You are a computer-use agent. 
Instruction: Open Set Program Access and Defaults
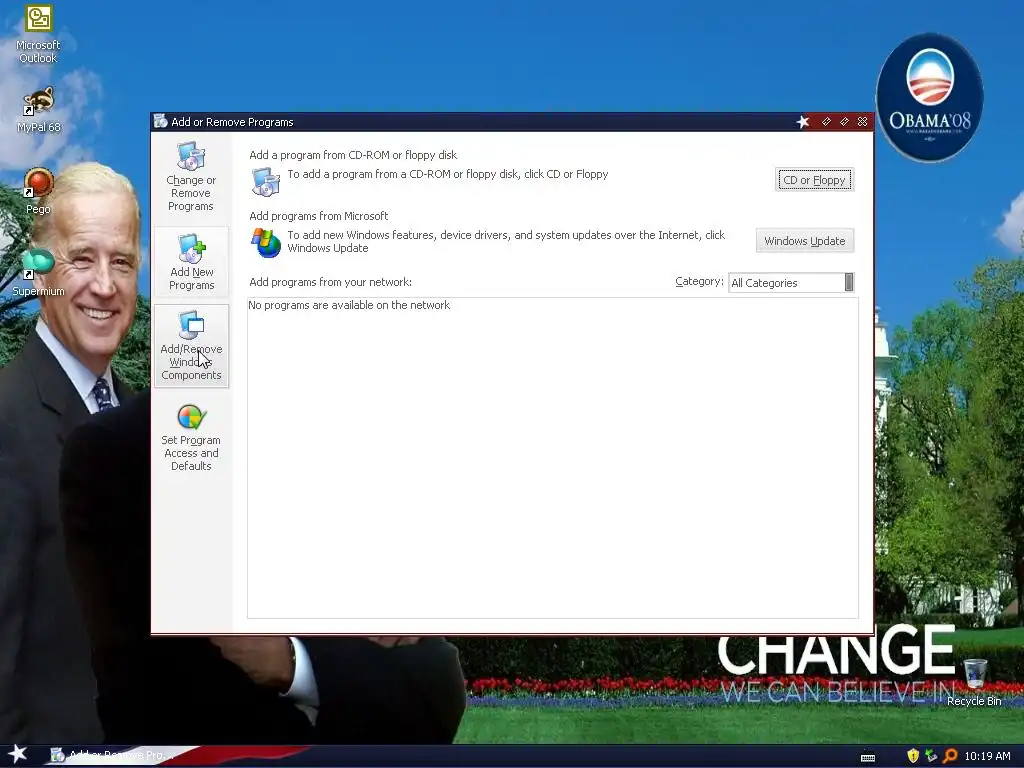(191, 437)
